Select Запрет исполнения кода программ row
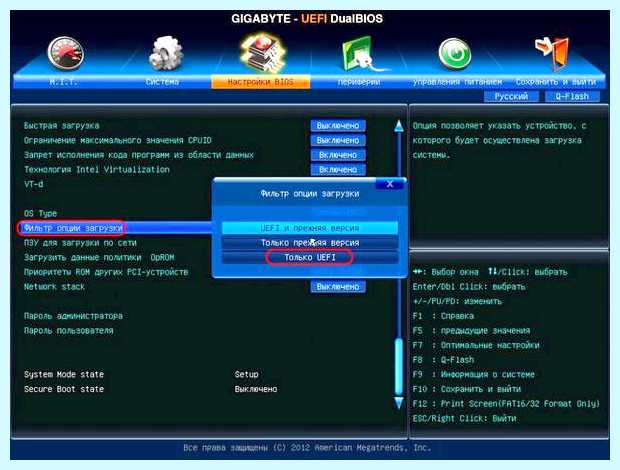Image resolution: width=620 pixels, height=470 pixels. 139,155
